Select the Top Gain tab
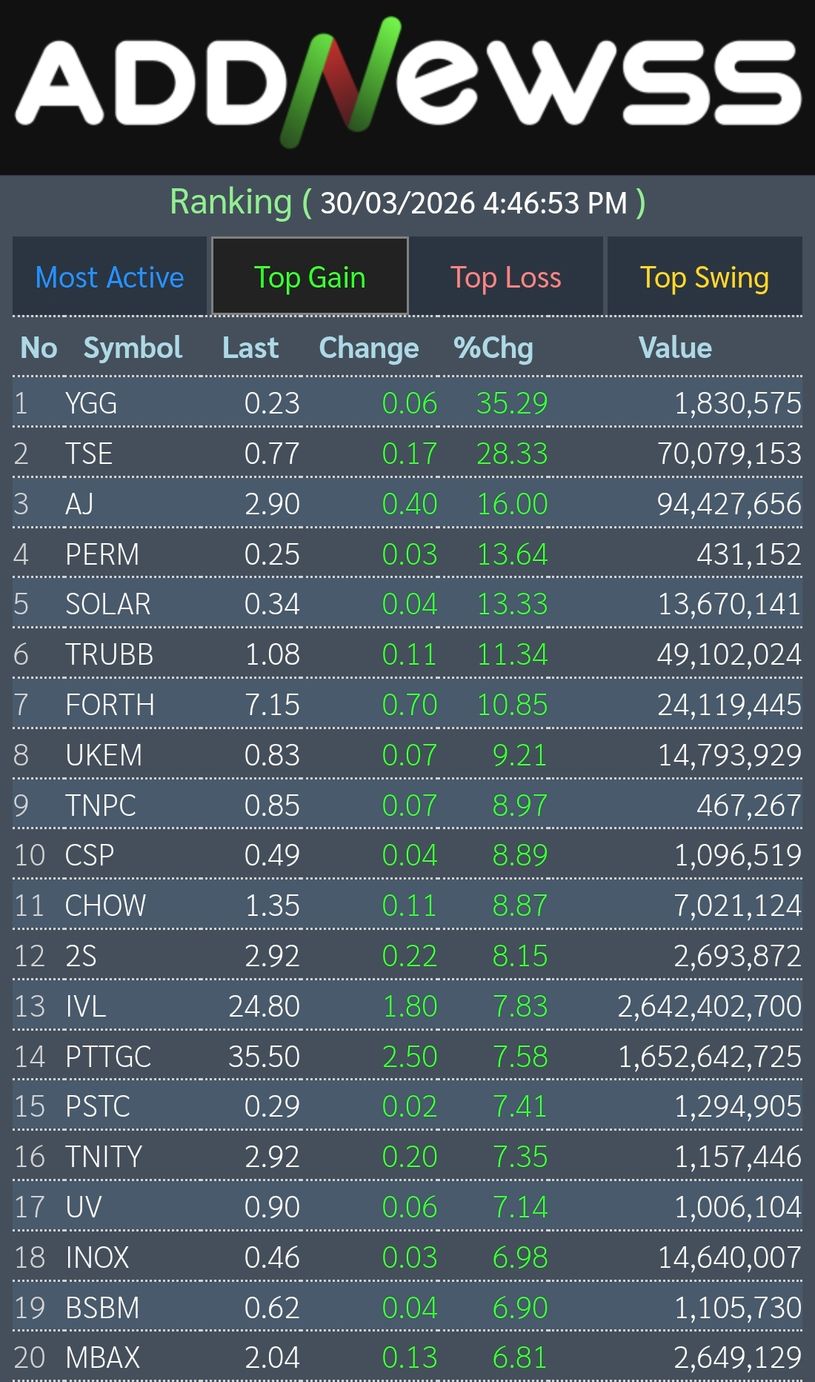 [x=310, y=277]
